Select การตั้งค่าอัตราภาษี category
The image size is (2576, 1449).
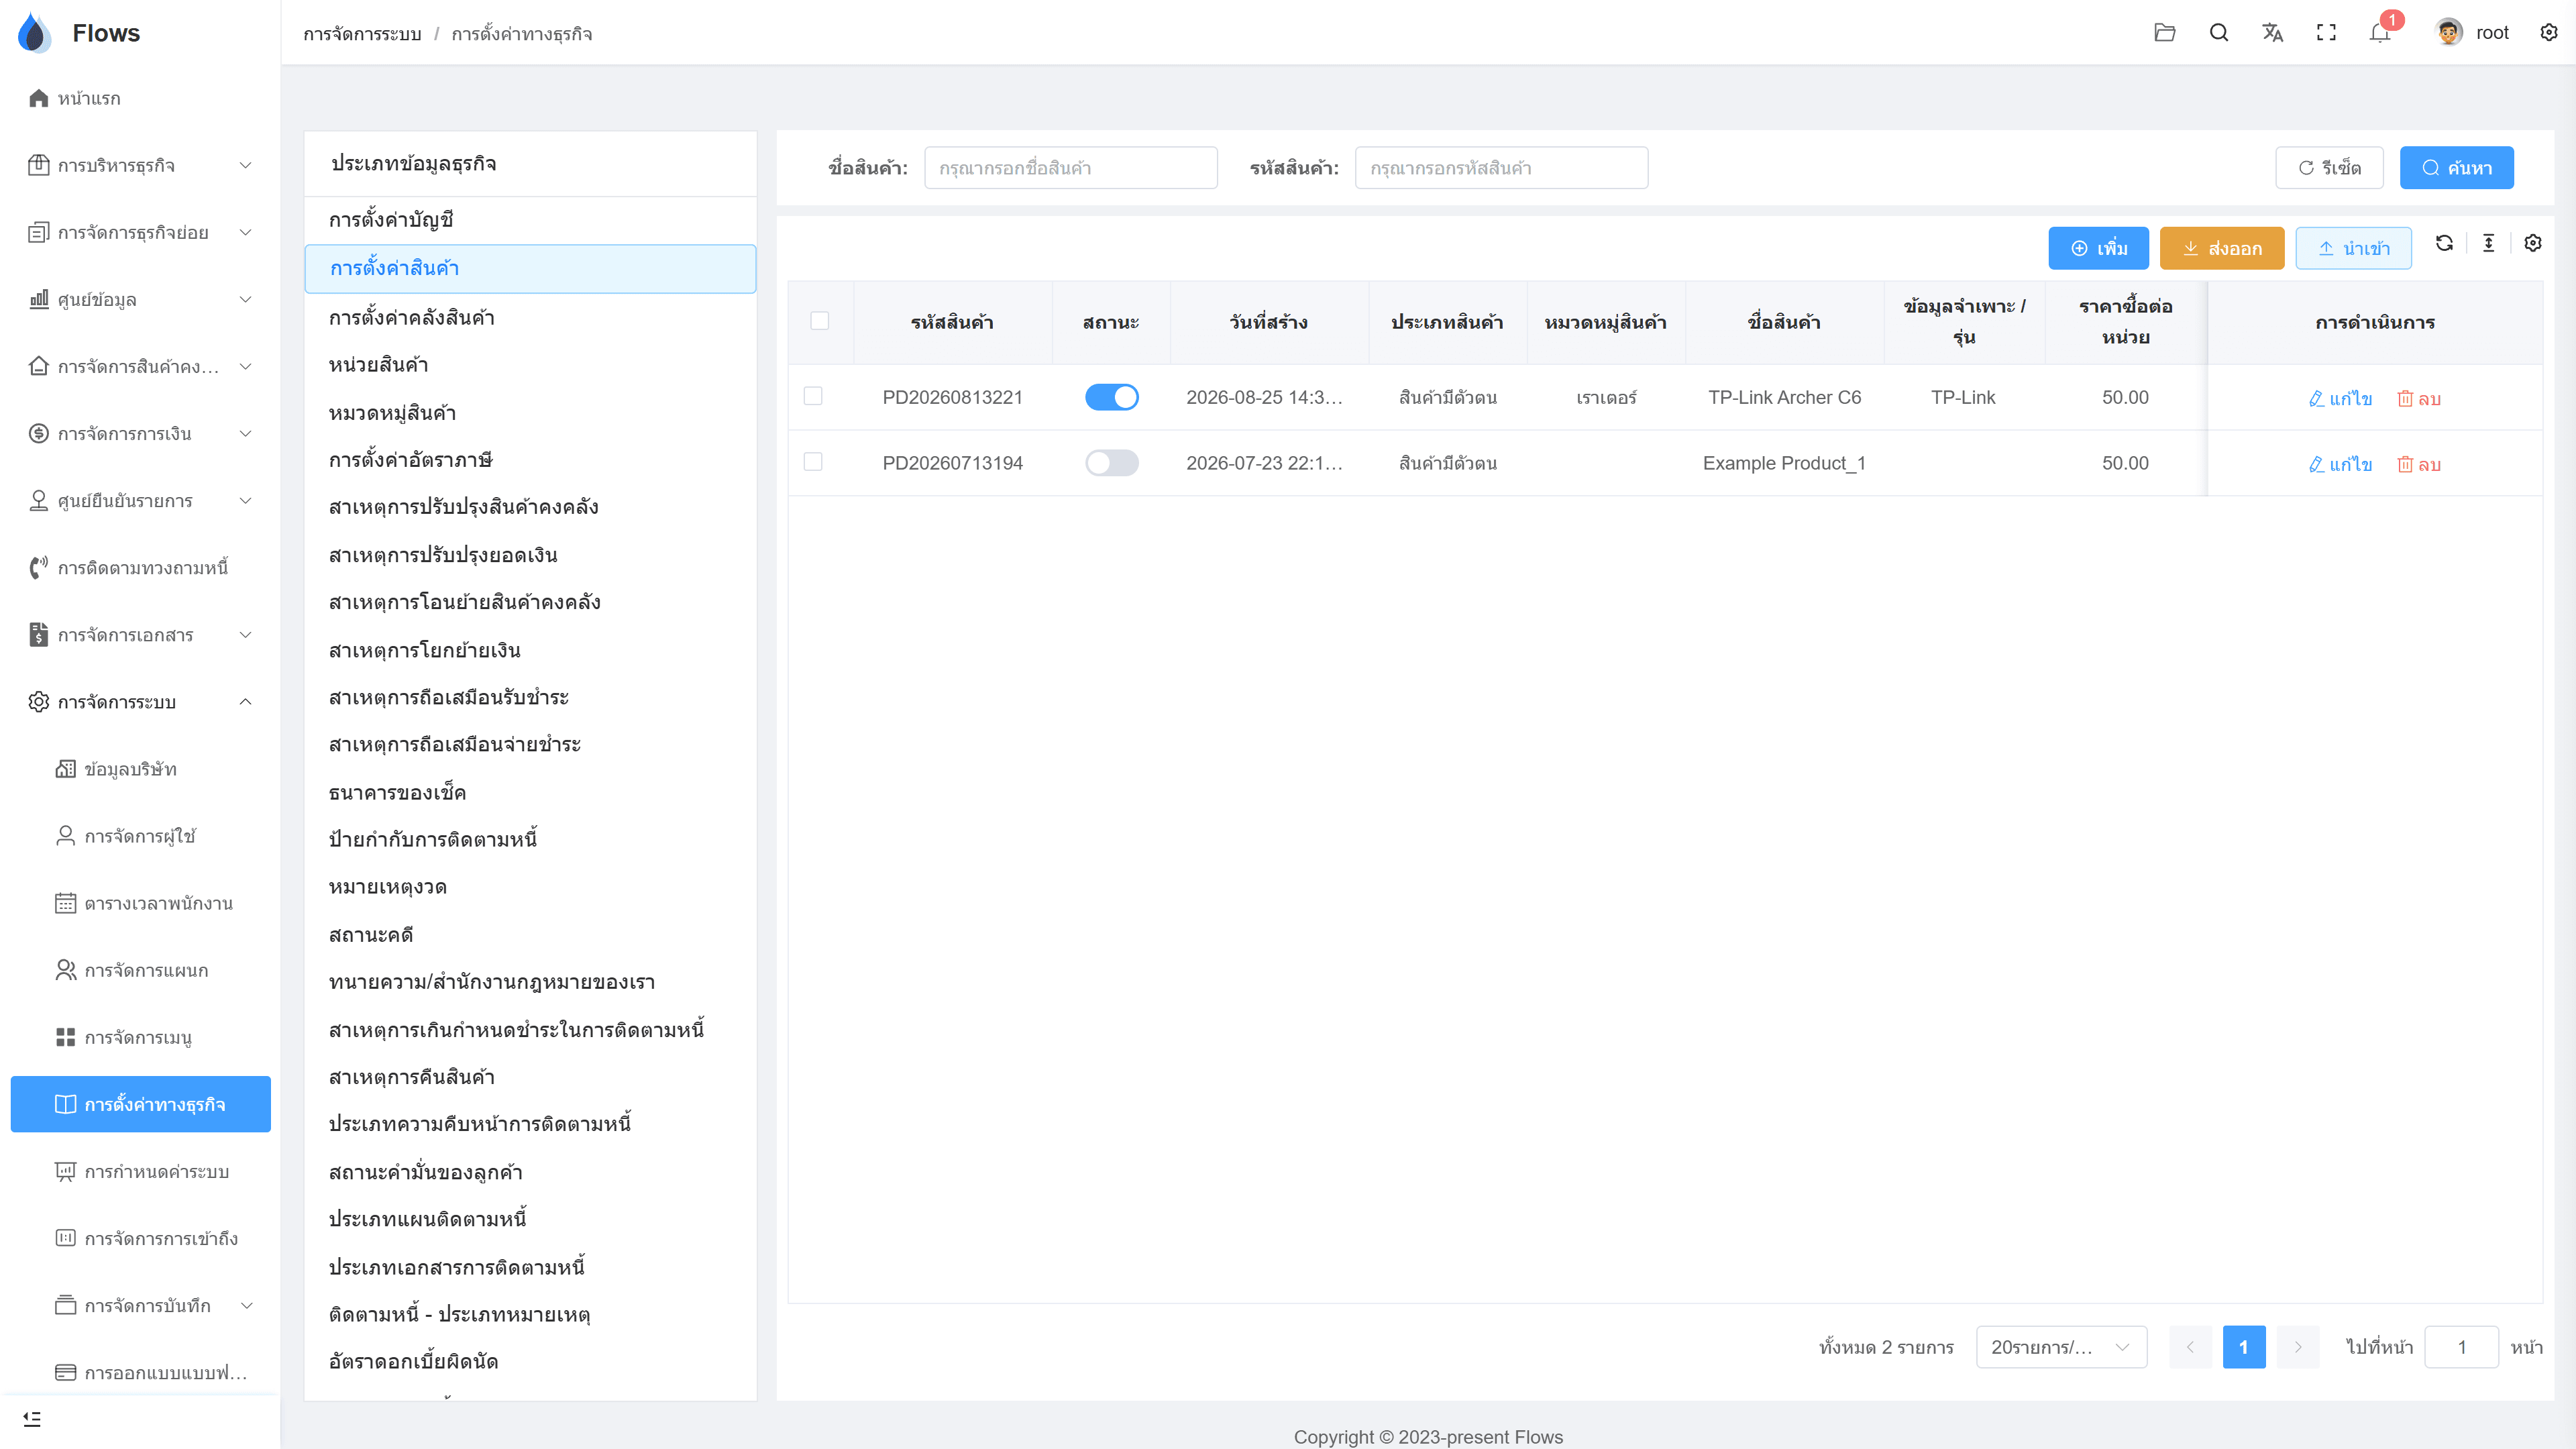(530, 460)
